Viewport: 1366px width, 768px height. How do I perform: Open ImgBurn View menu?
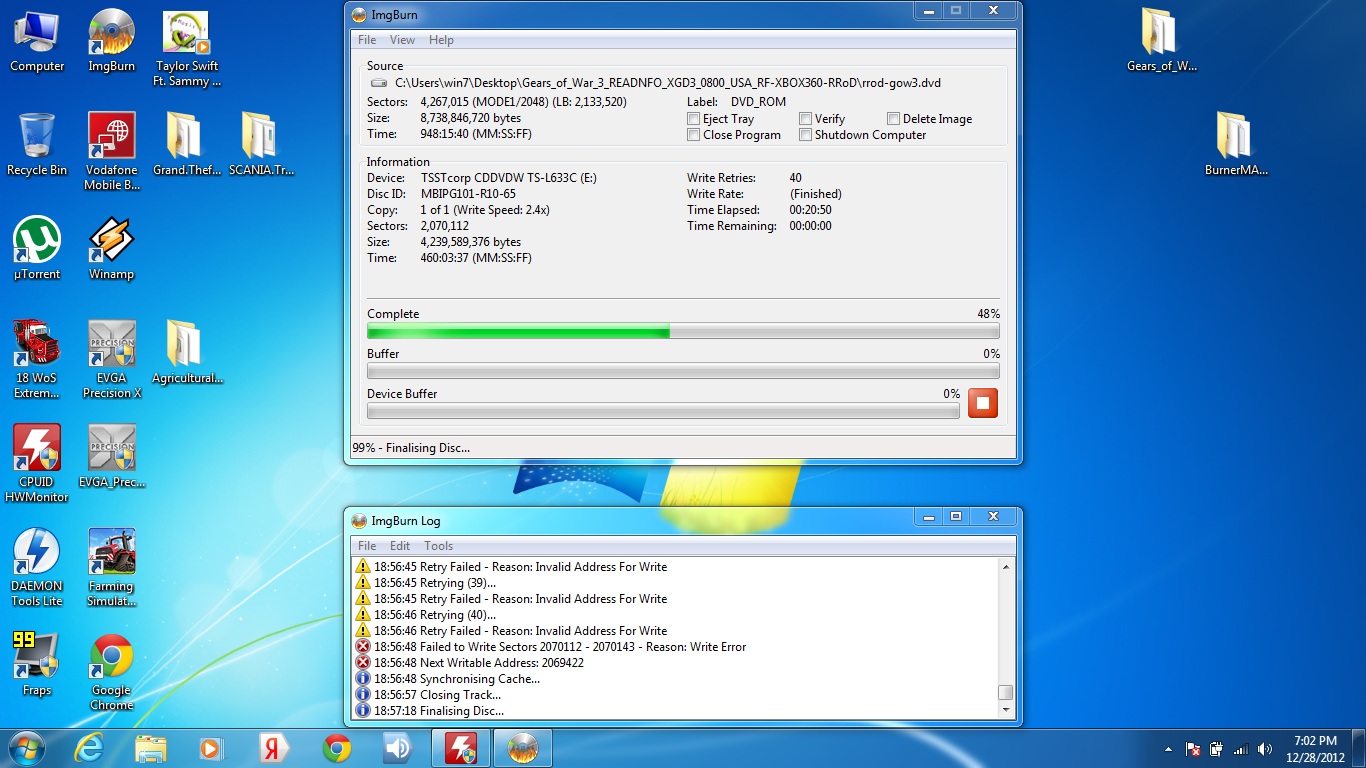pos(402,40)
